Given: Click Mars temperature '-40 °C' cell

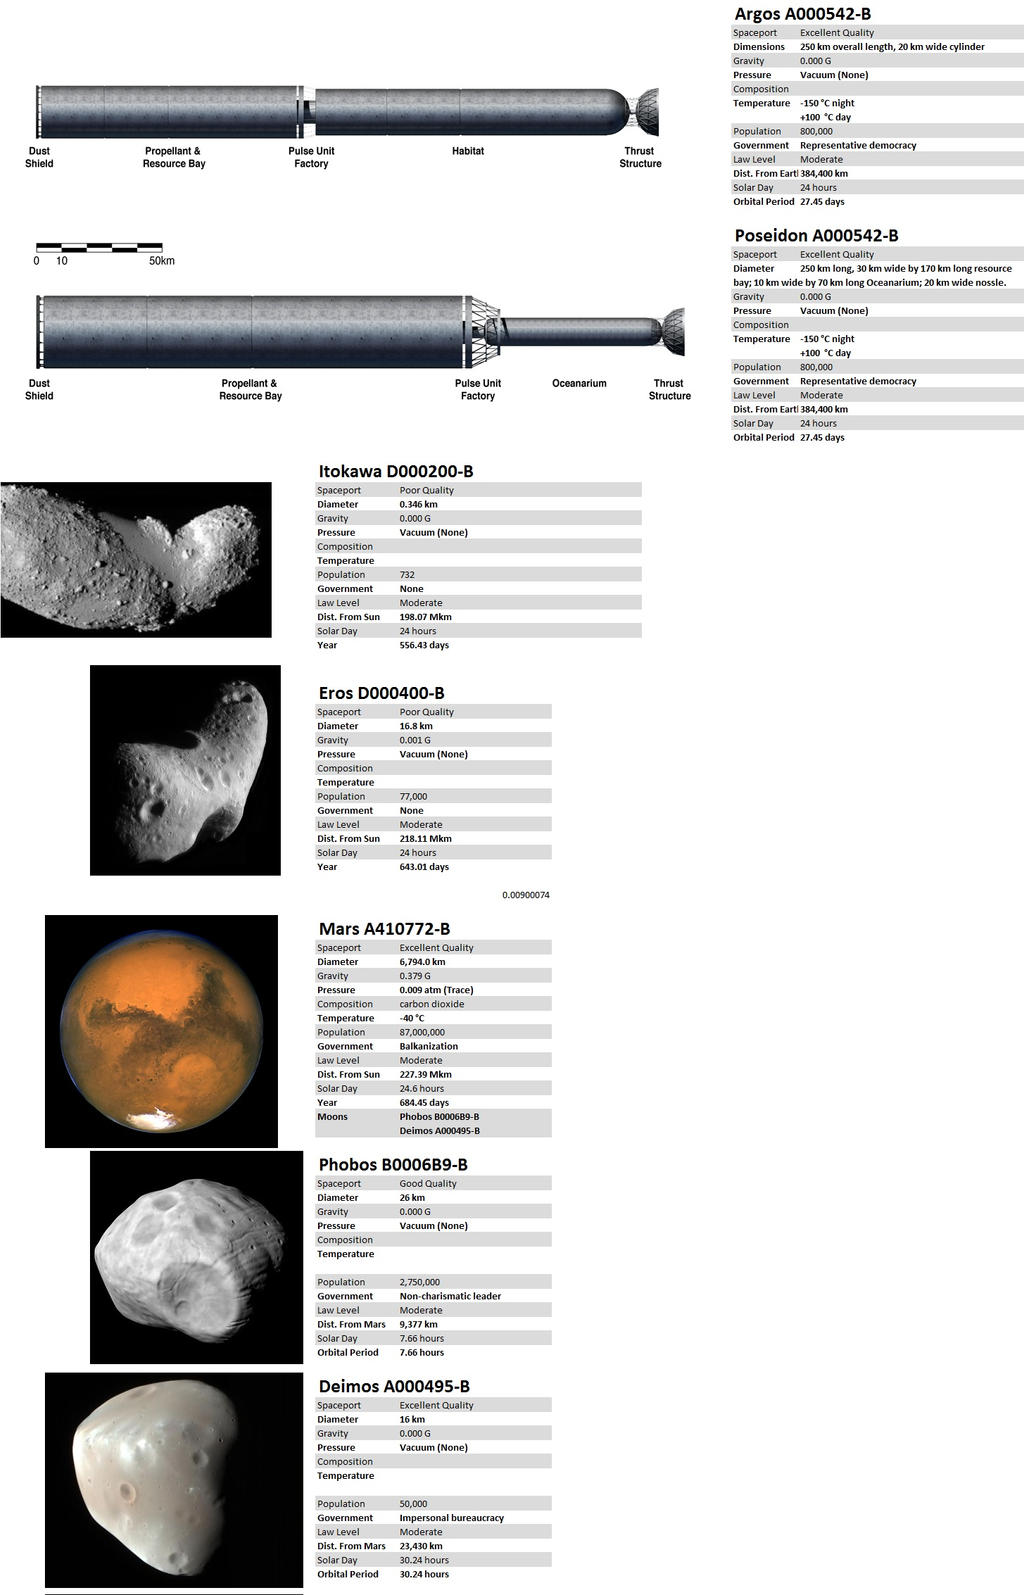Looking at the screenshot, I should (412, 1018).
